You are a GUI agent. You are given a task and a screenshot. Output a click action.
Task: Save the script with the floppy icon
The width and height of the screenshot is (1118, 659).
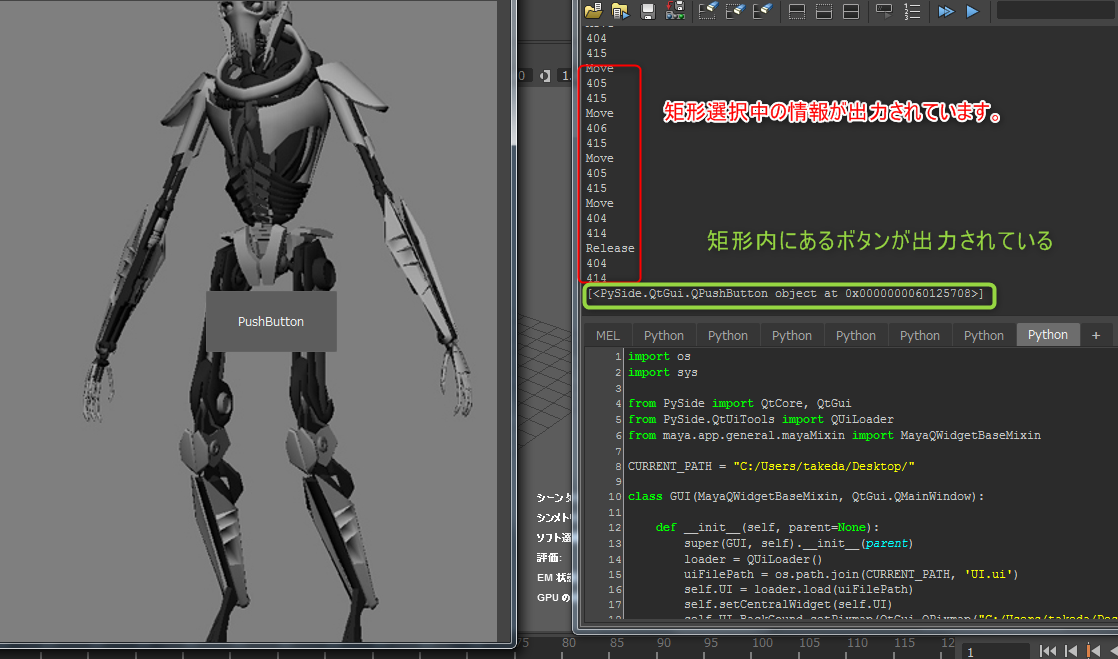coord(647,11)
